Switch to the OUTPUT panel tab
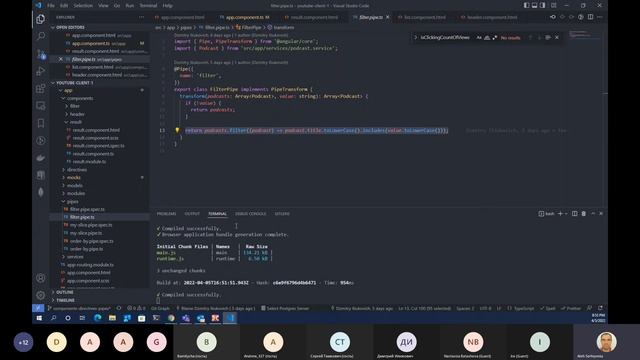Viewport: 640px width, 360px height. 192,214
